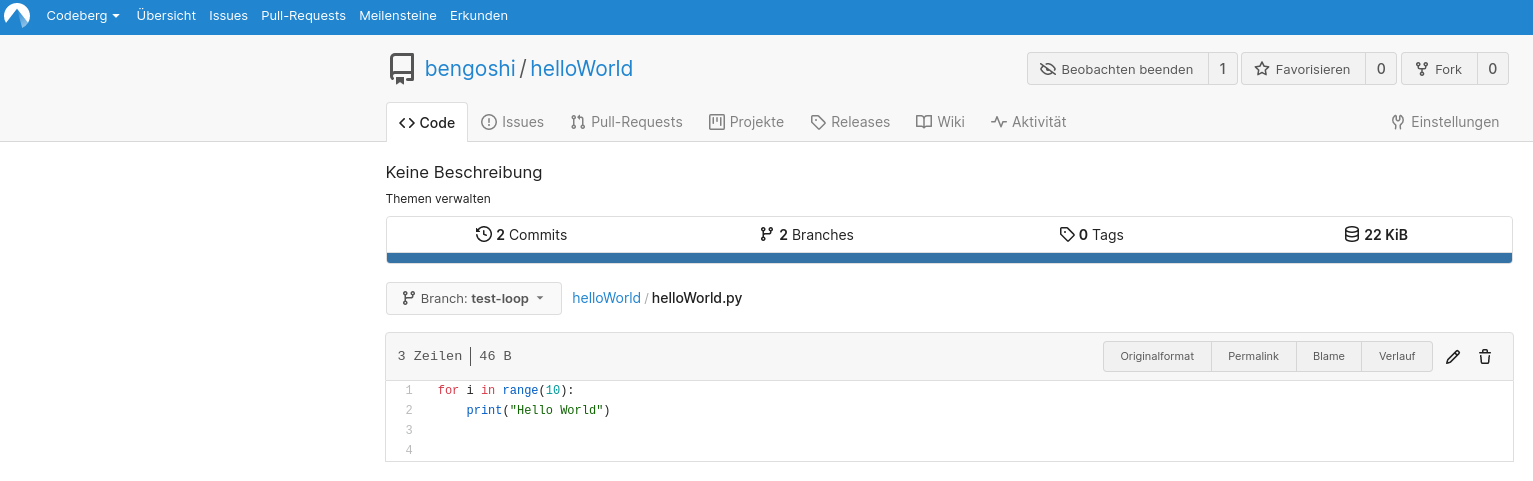The image size is (1533, 481).
Task: Click the Codeberg mountain logo
Action: point(17,16)
